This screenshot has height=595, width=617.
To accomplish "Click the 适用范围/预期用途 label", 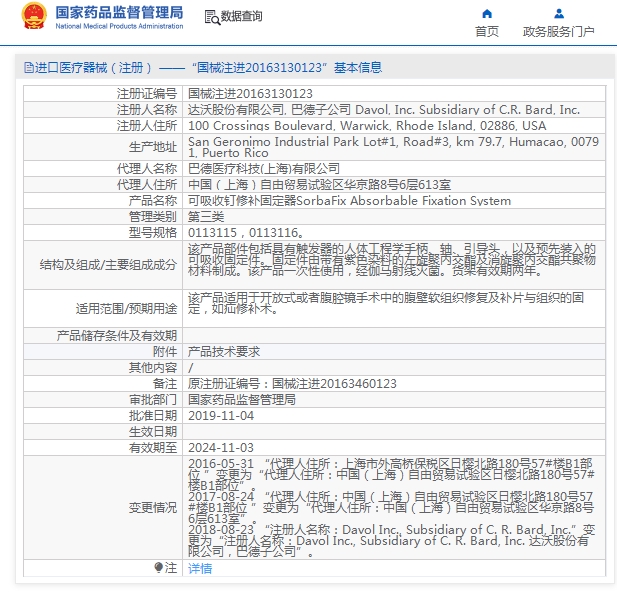I will click(x=126, y=309).
